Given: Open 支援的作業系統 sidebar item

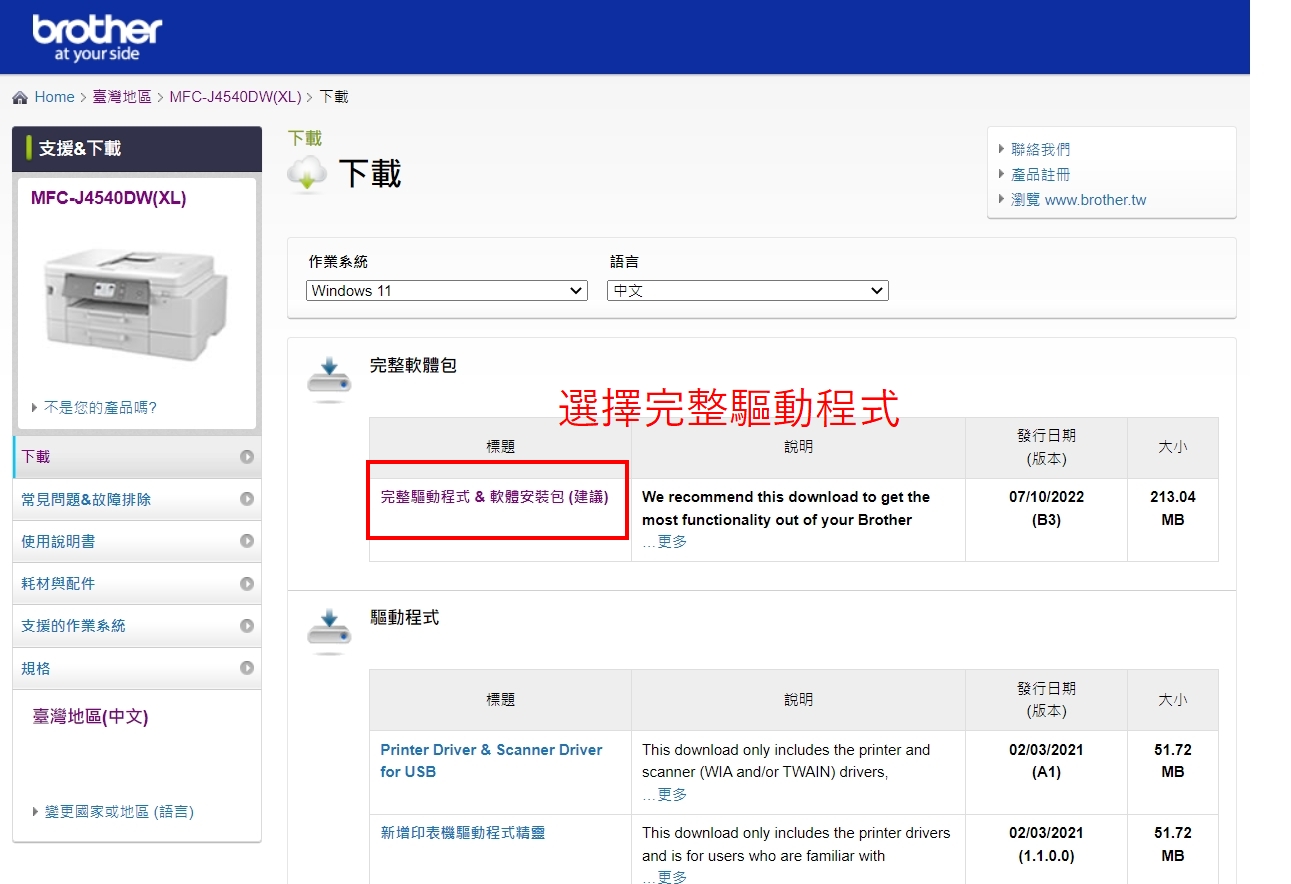Looking at the screenshot, I should click(x=137, y=626).
